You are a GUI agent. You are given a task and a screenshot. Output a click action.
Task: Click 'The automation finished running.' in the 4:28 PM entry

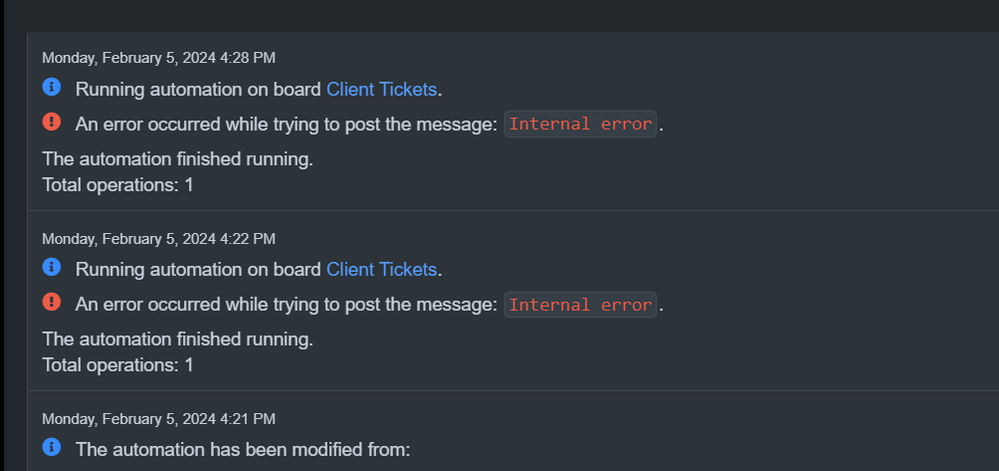(178, 159)
